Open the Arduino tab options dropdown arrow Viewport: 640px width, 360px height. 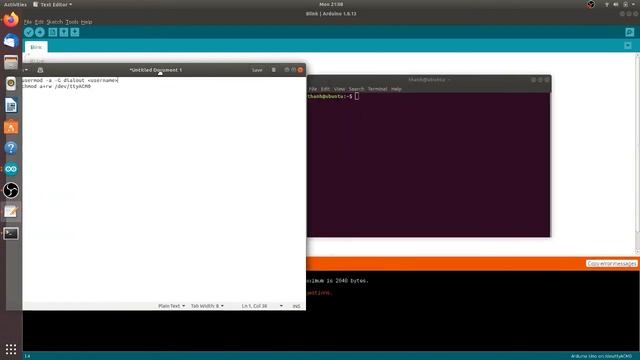pos(628,45)
